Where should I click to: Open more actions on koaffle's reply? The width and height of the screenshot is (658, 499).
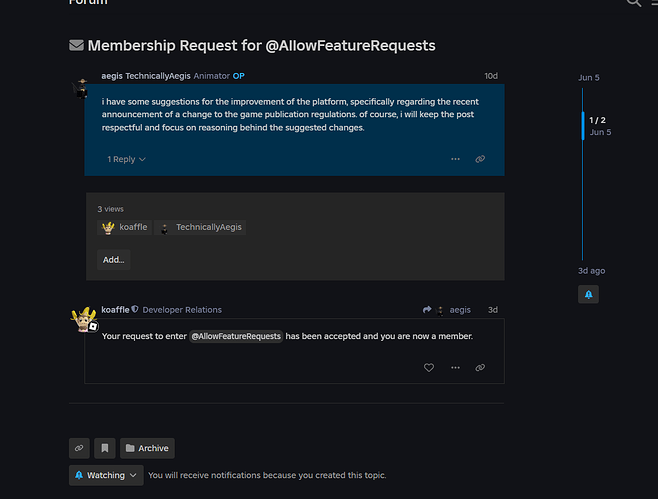[455, 368]
